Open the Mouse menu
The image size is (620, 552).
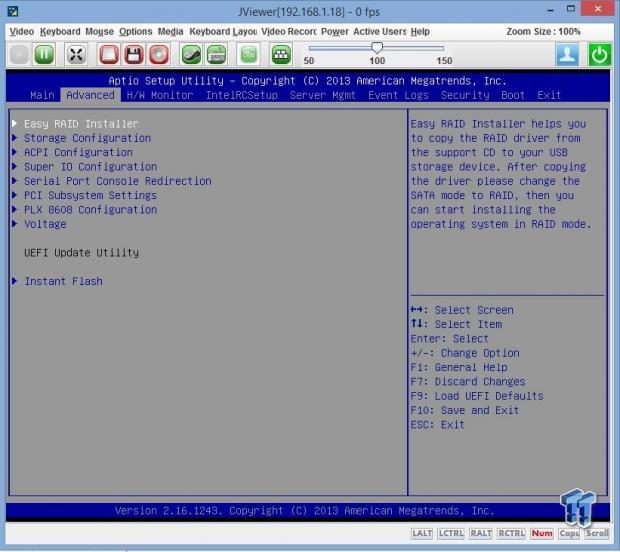100,31
